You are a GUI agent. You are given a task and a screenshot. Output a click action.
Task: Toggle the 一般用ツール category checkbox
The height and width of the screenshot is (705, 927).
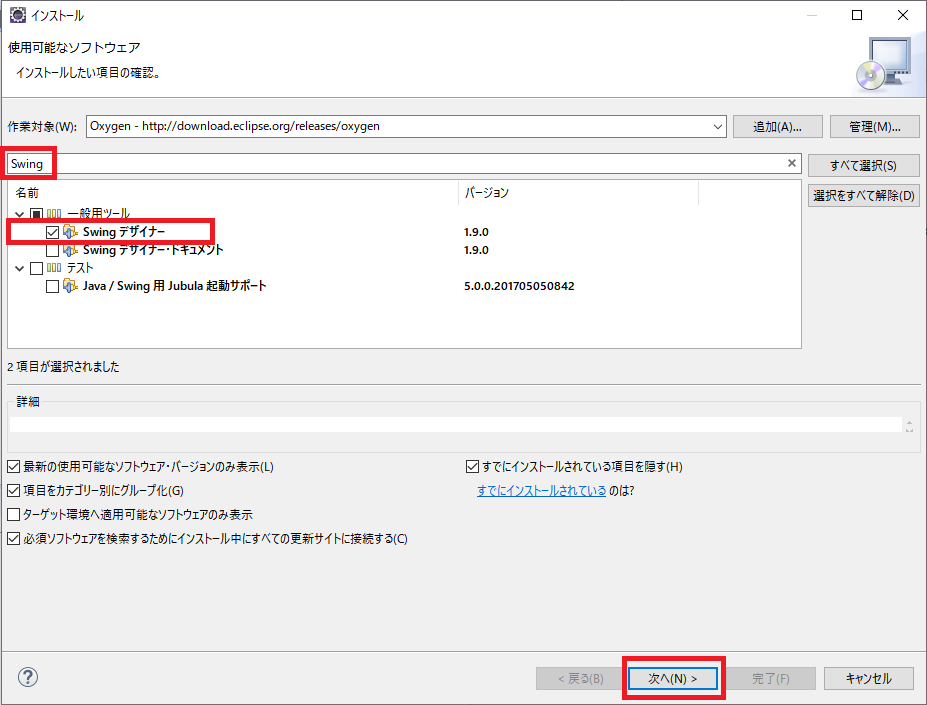point(36,214)
